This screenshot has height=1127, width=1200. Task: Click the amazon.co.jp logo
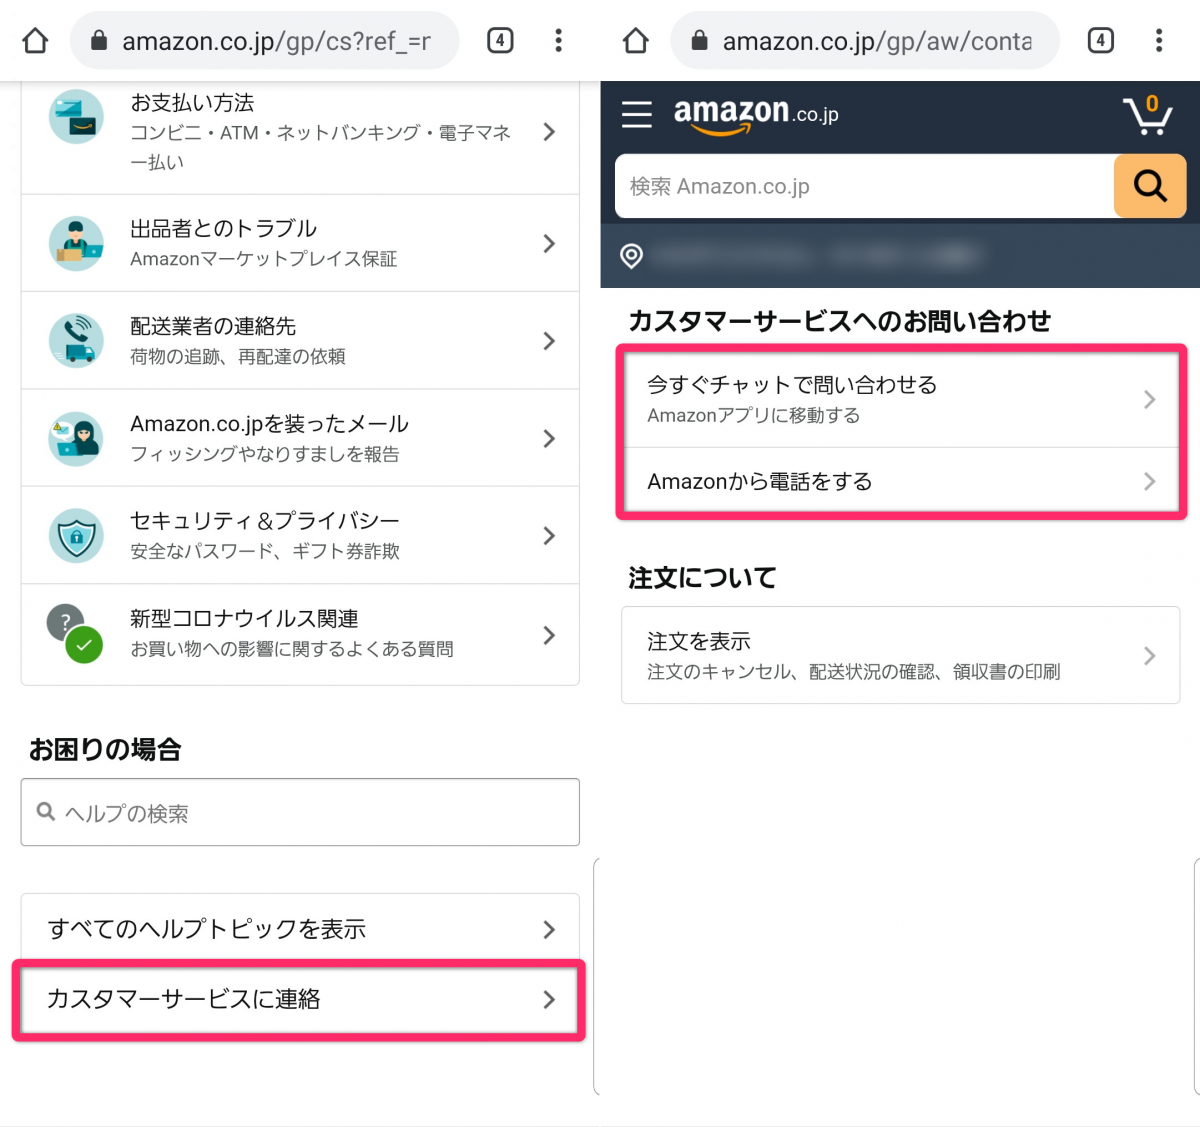click(756, 115)
